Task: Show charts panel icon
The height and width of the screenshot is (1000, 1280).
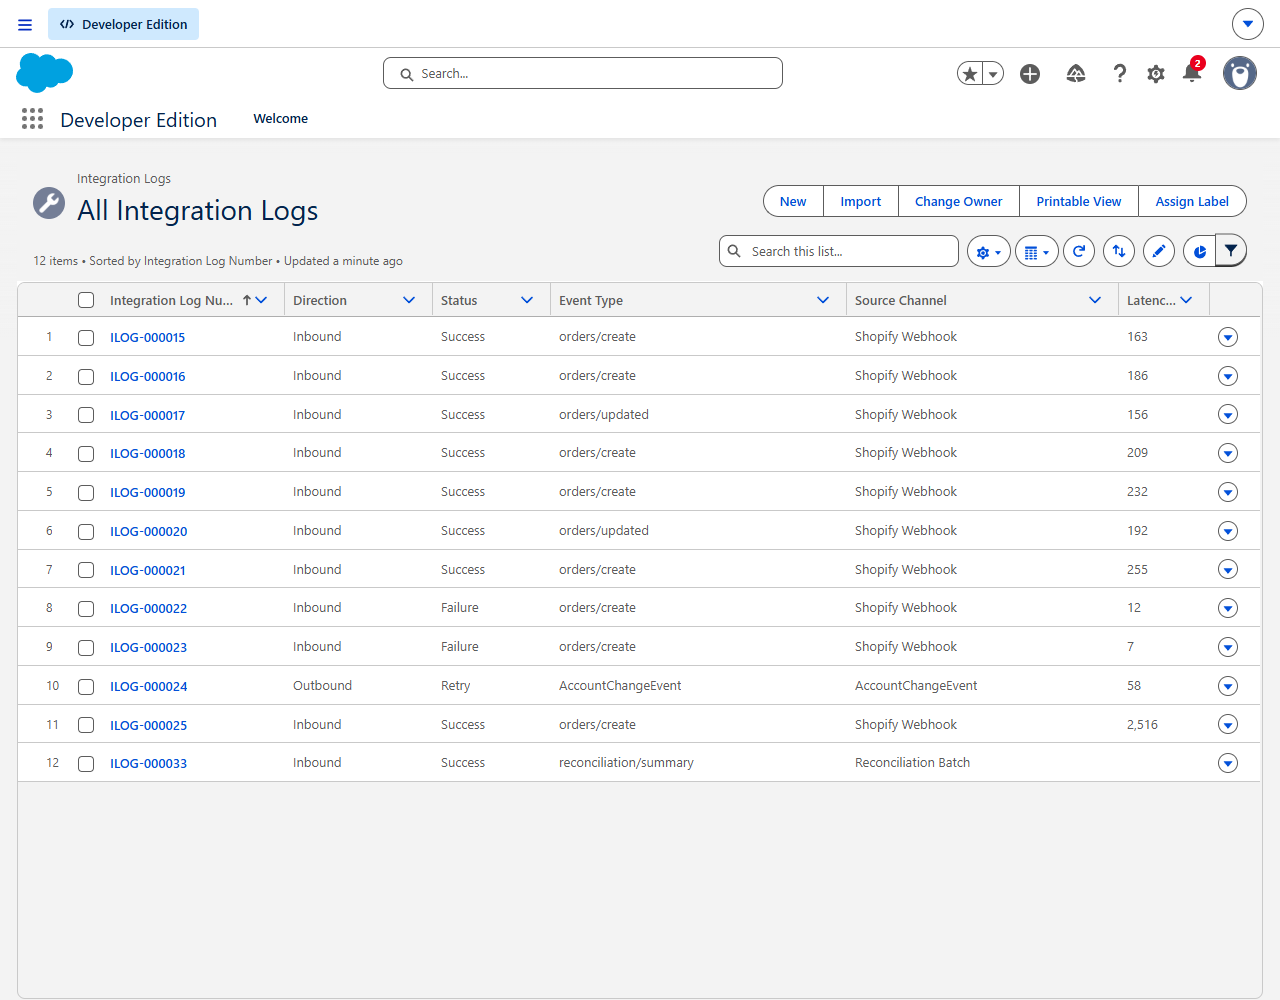Action: pos(1199,252)
